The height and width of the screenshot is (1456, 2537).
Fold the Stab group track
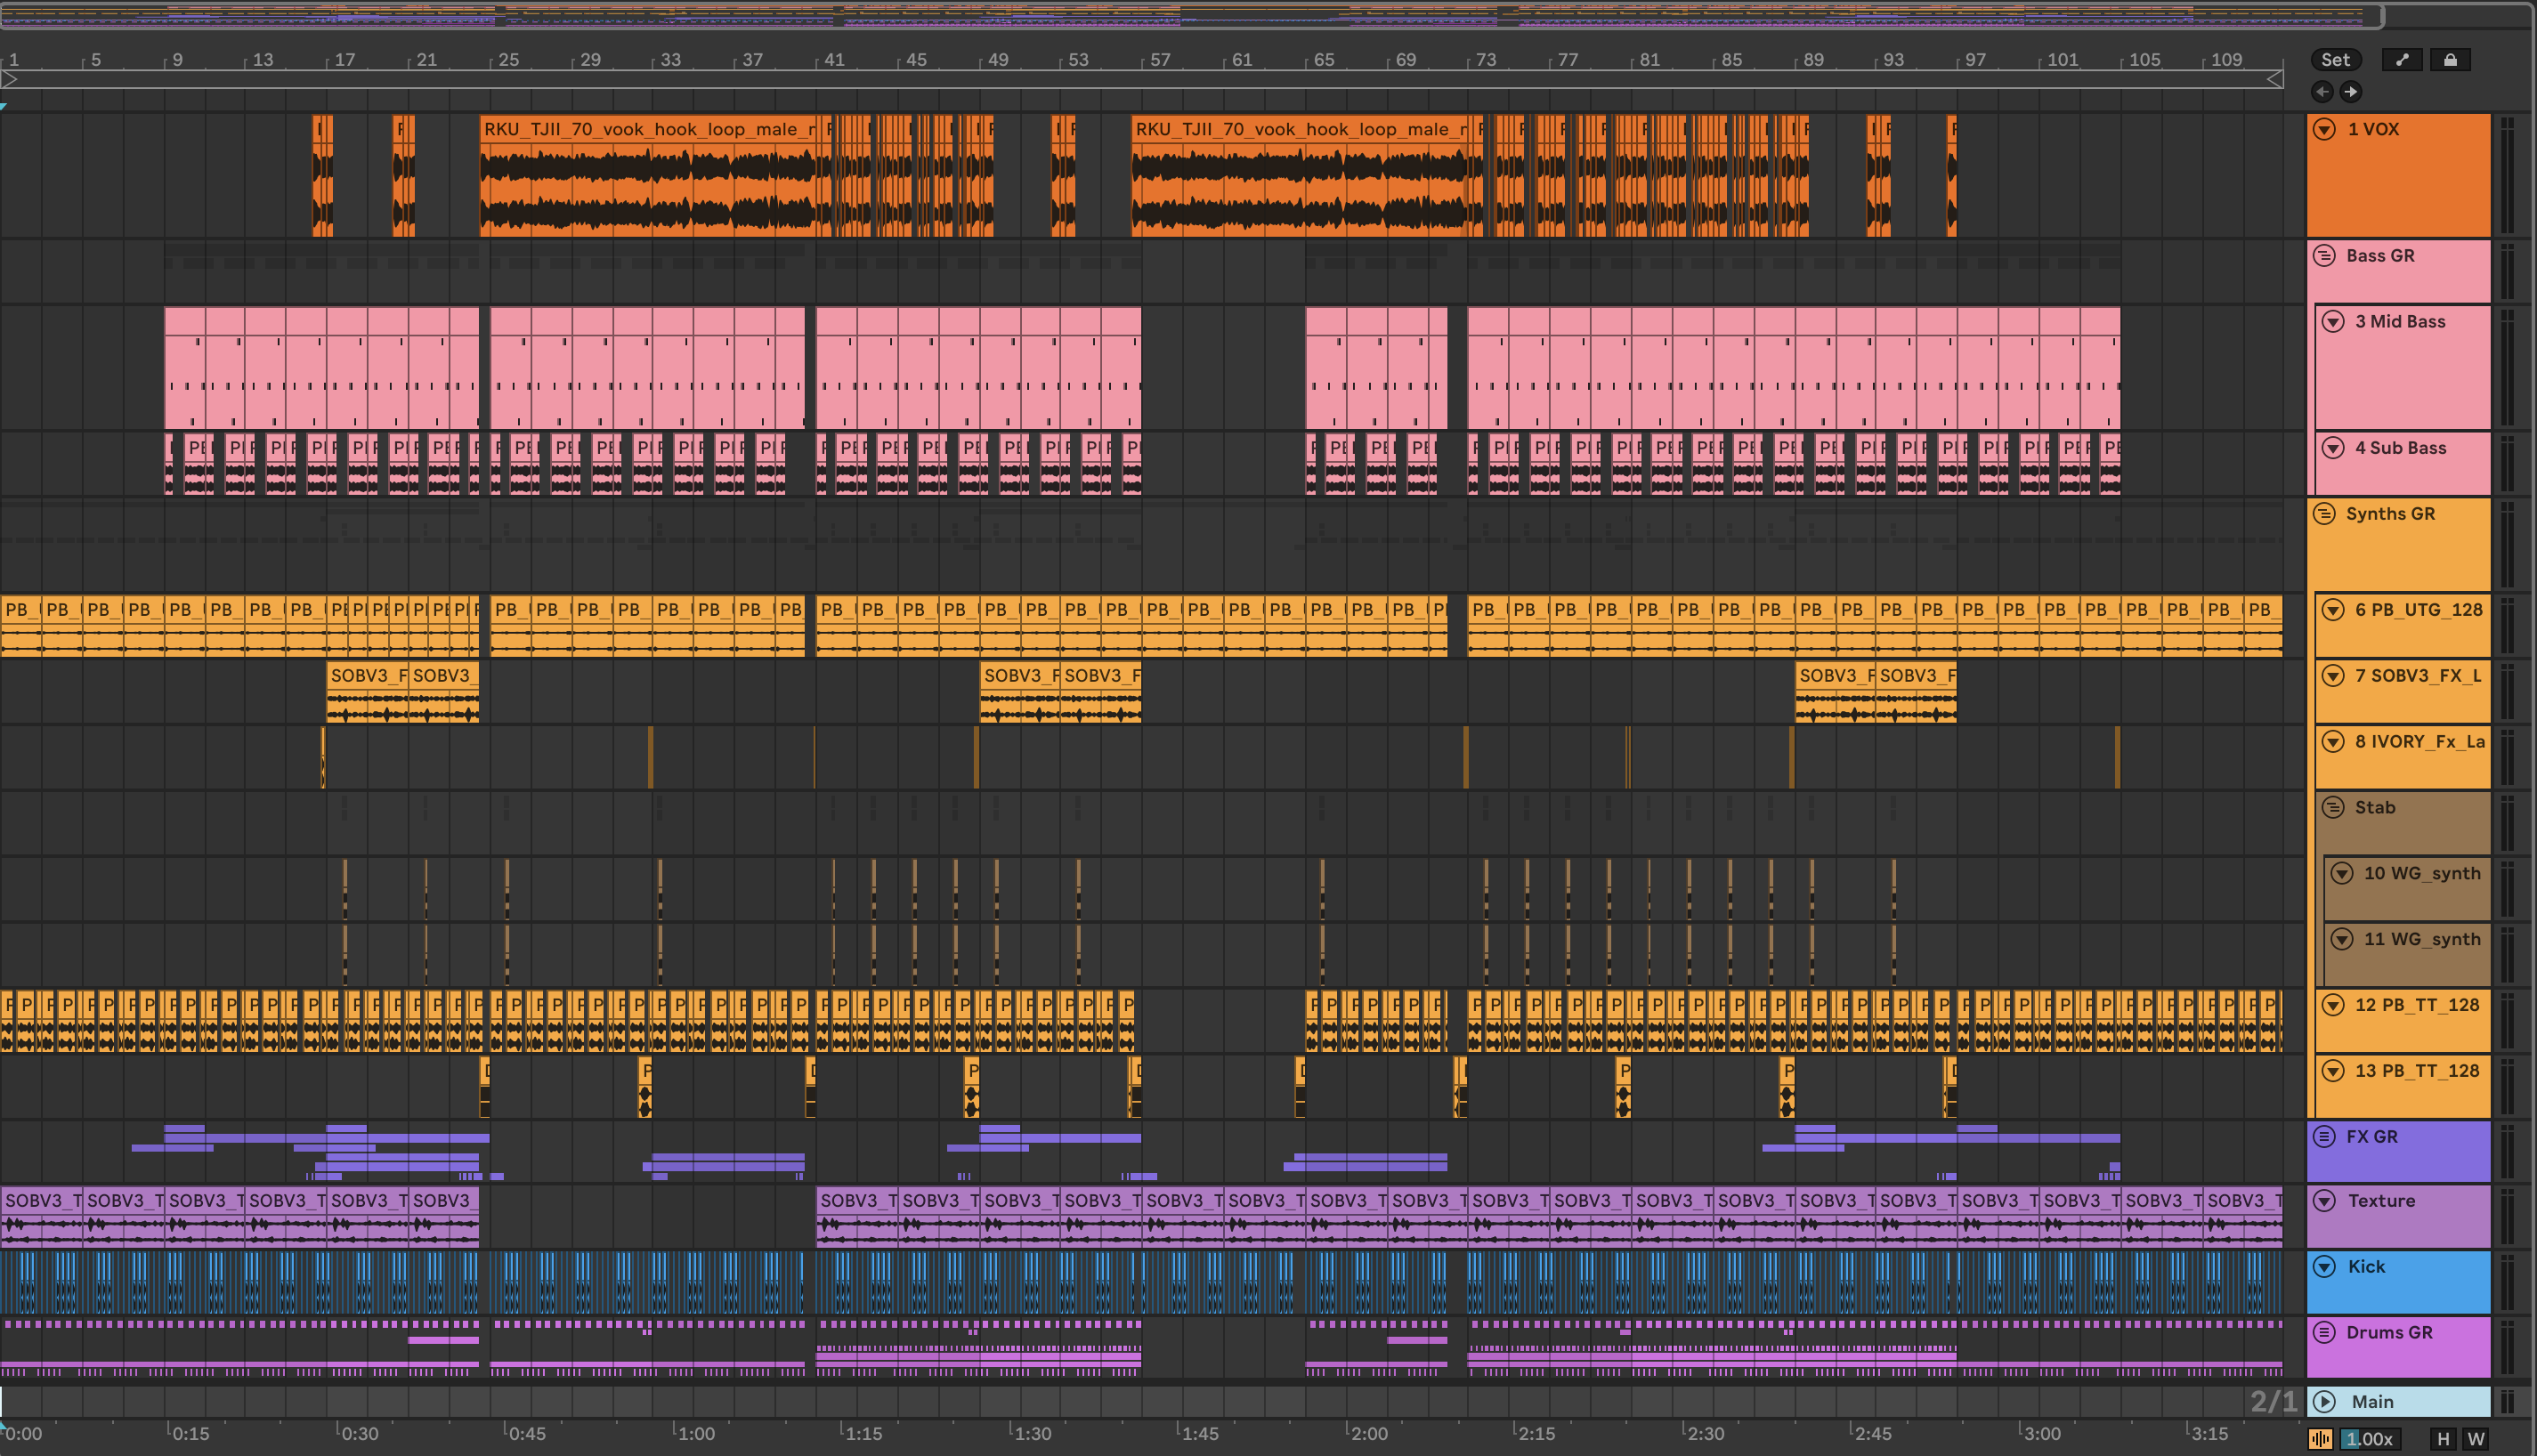[x=2333, y=807]
